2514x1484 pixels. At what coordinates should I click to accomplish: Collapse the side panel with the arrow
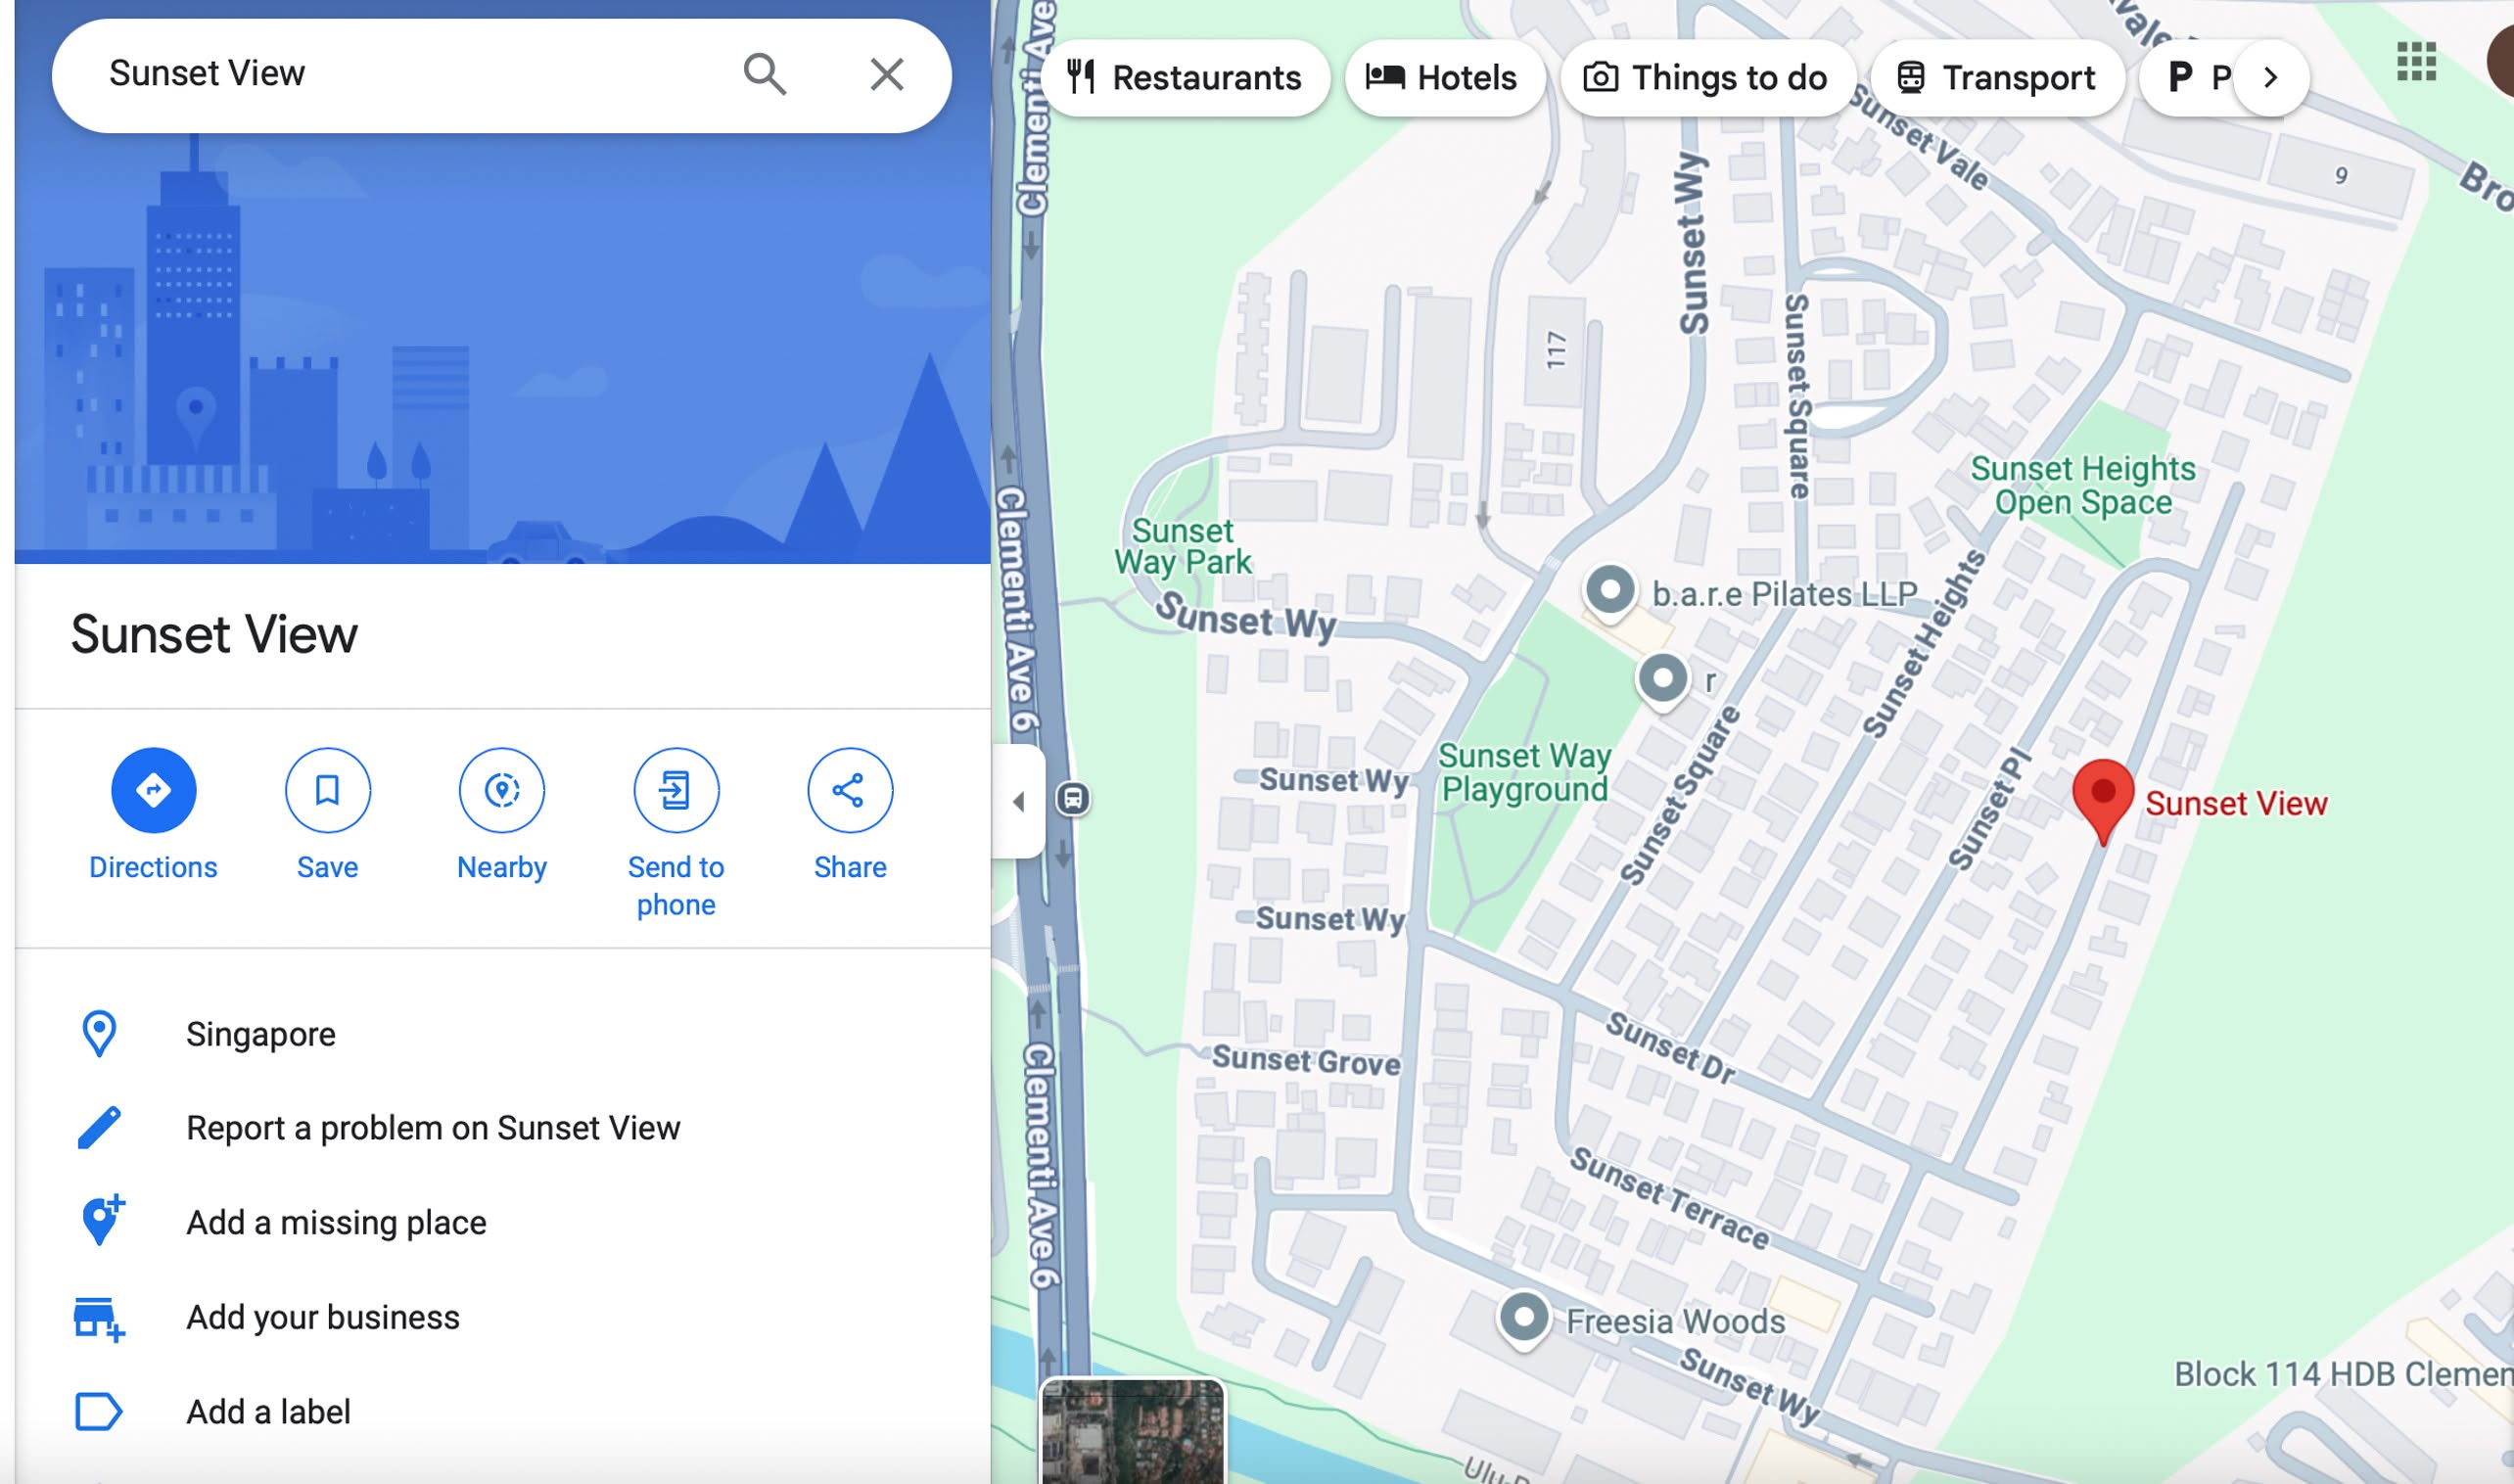pyautogui.click(x=1018, y=801)
